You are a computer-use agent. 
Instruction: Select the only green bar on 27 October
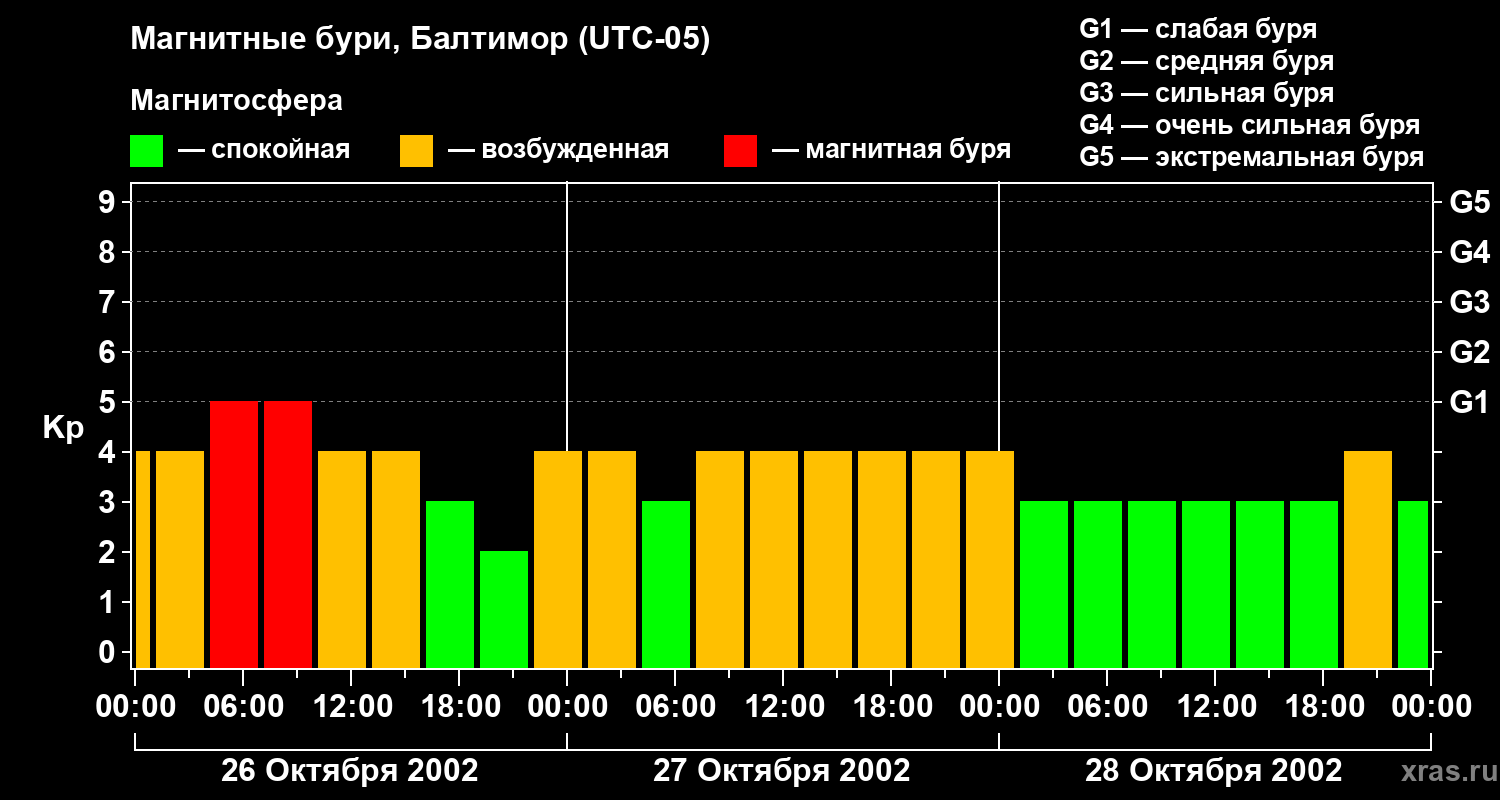click(666, 584)
